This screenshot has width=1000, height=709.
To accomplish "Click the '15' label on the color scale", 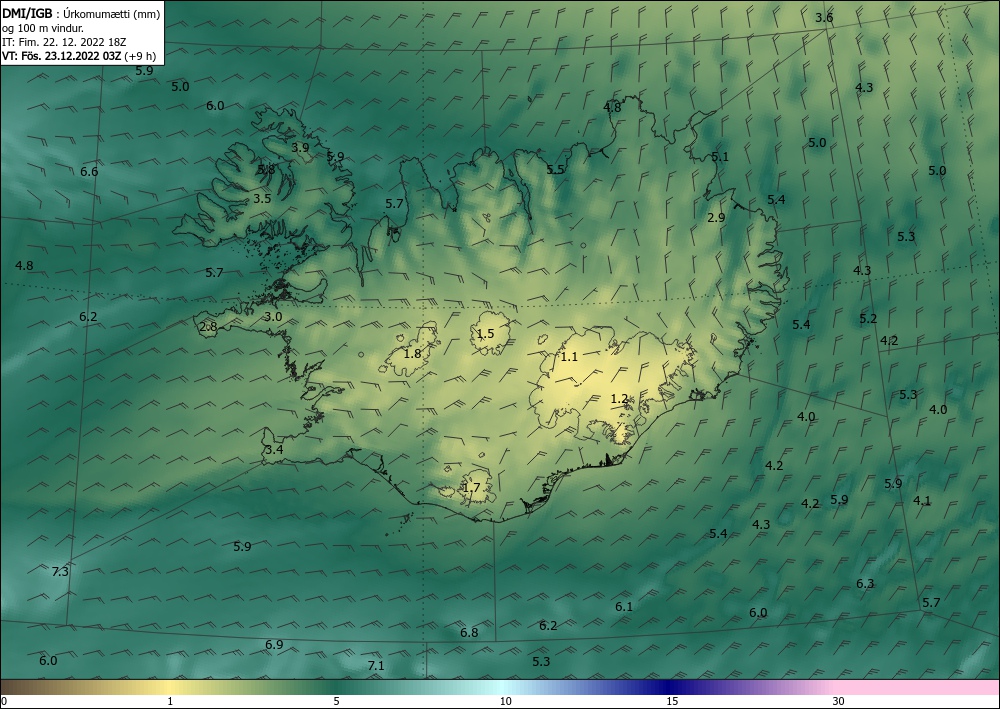I will click(x=672, y=701).
